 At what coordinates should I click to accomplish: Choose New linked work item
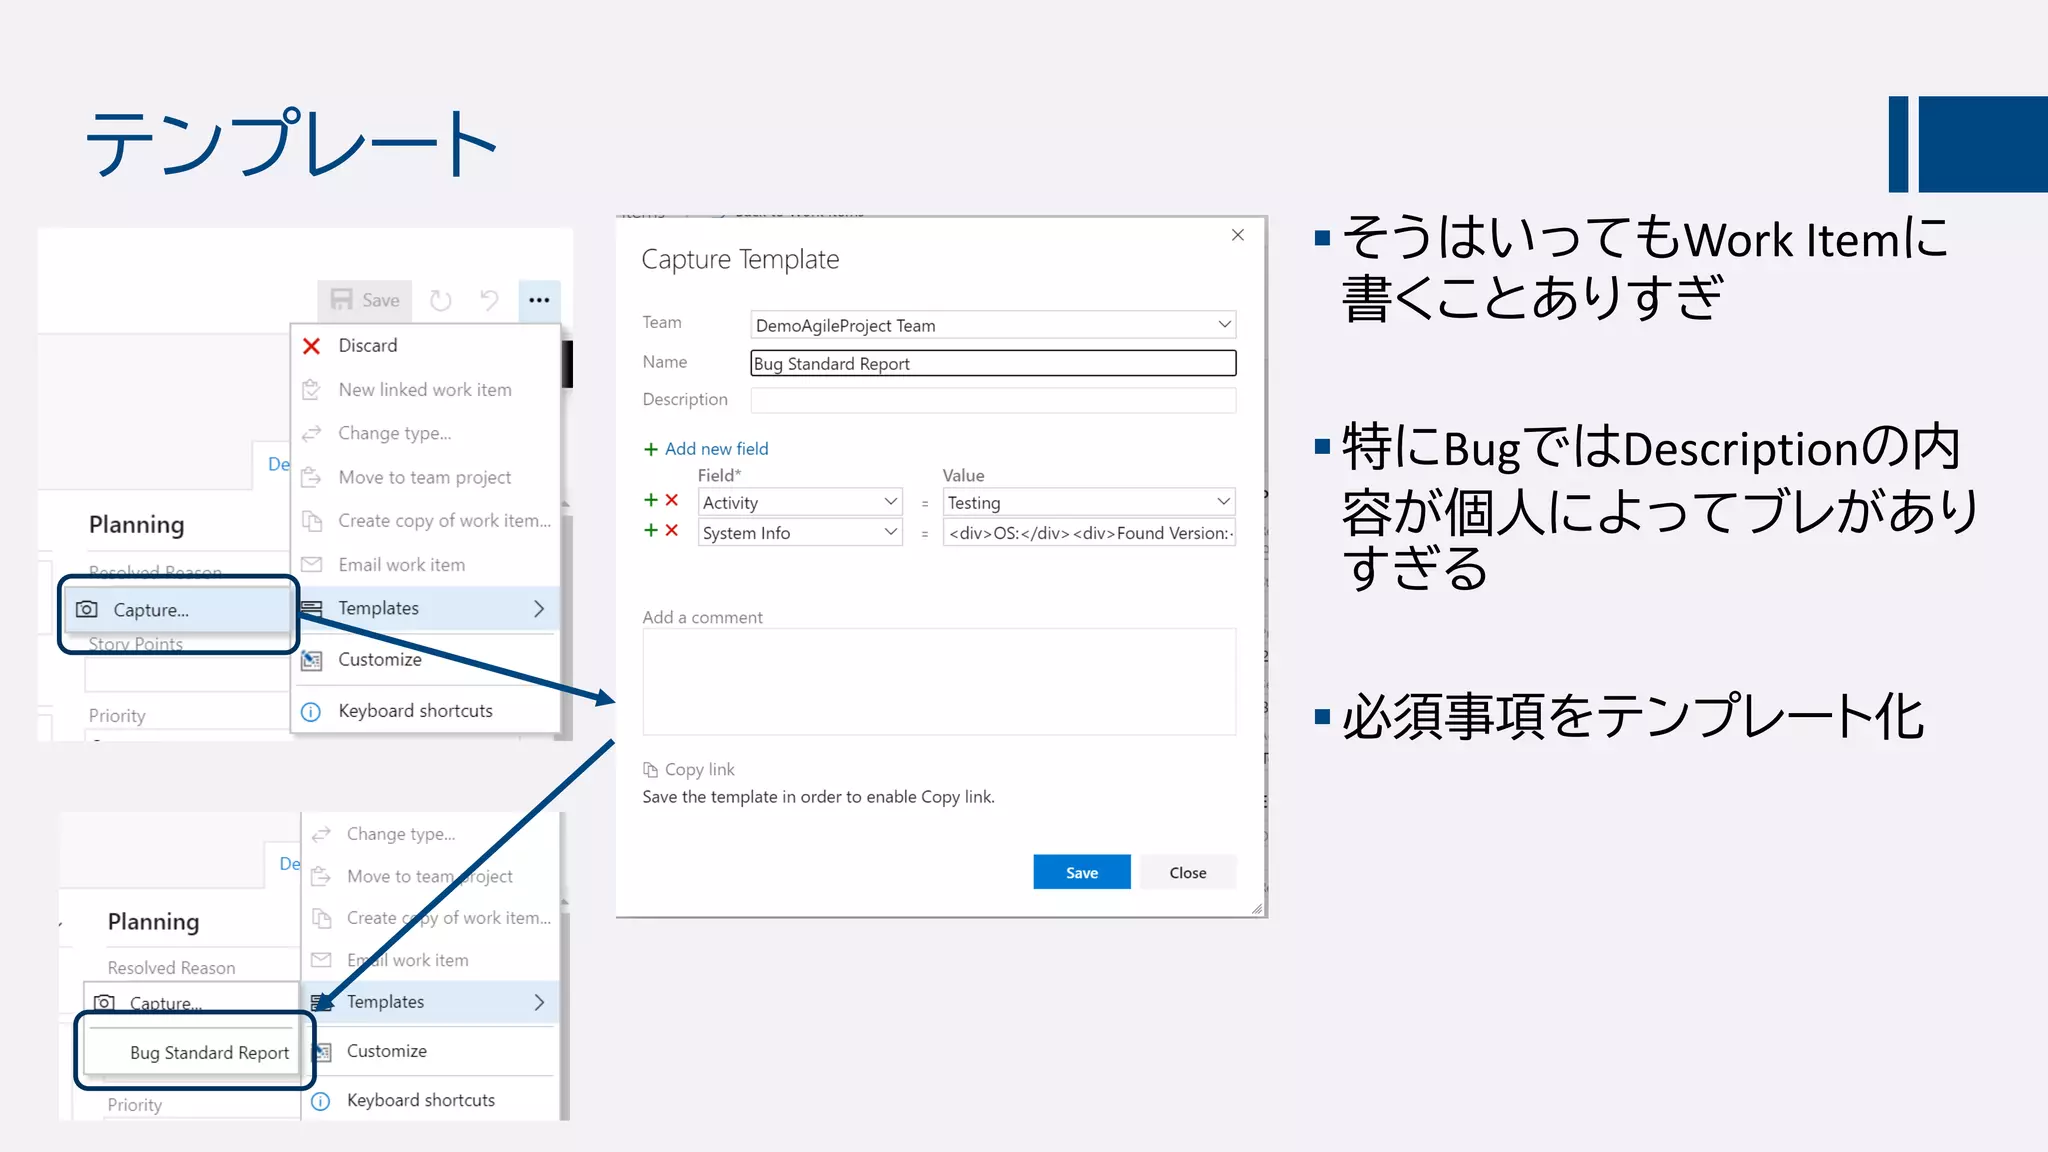coord(425,390)
